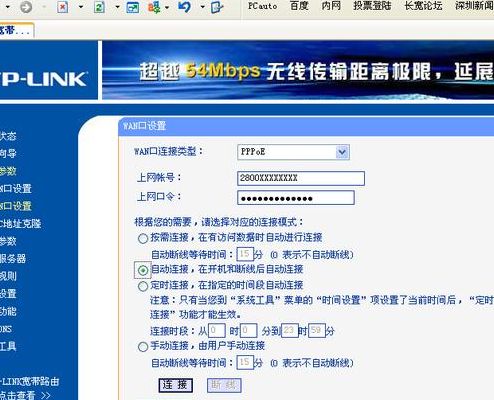Click the 上网口令 password field
Viewport: 494px width, 400px height.
pyautogui.click(x=296, y=198)
